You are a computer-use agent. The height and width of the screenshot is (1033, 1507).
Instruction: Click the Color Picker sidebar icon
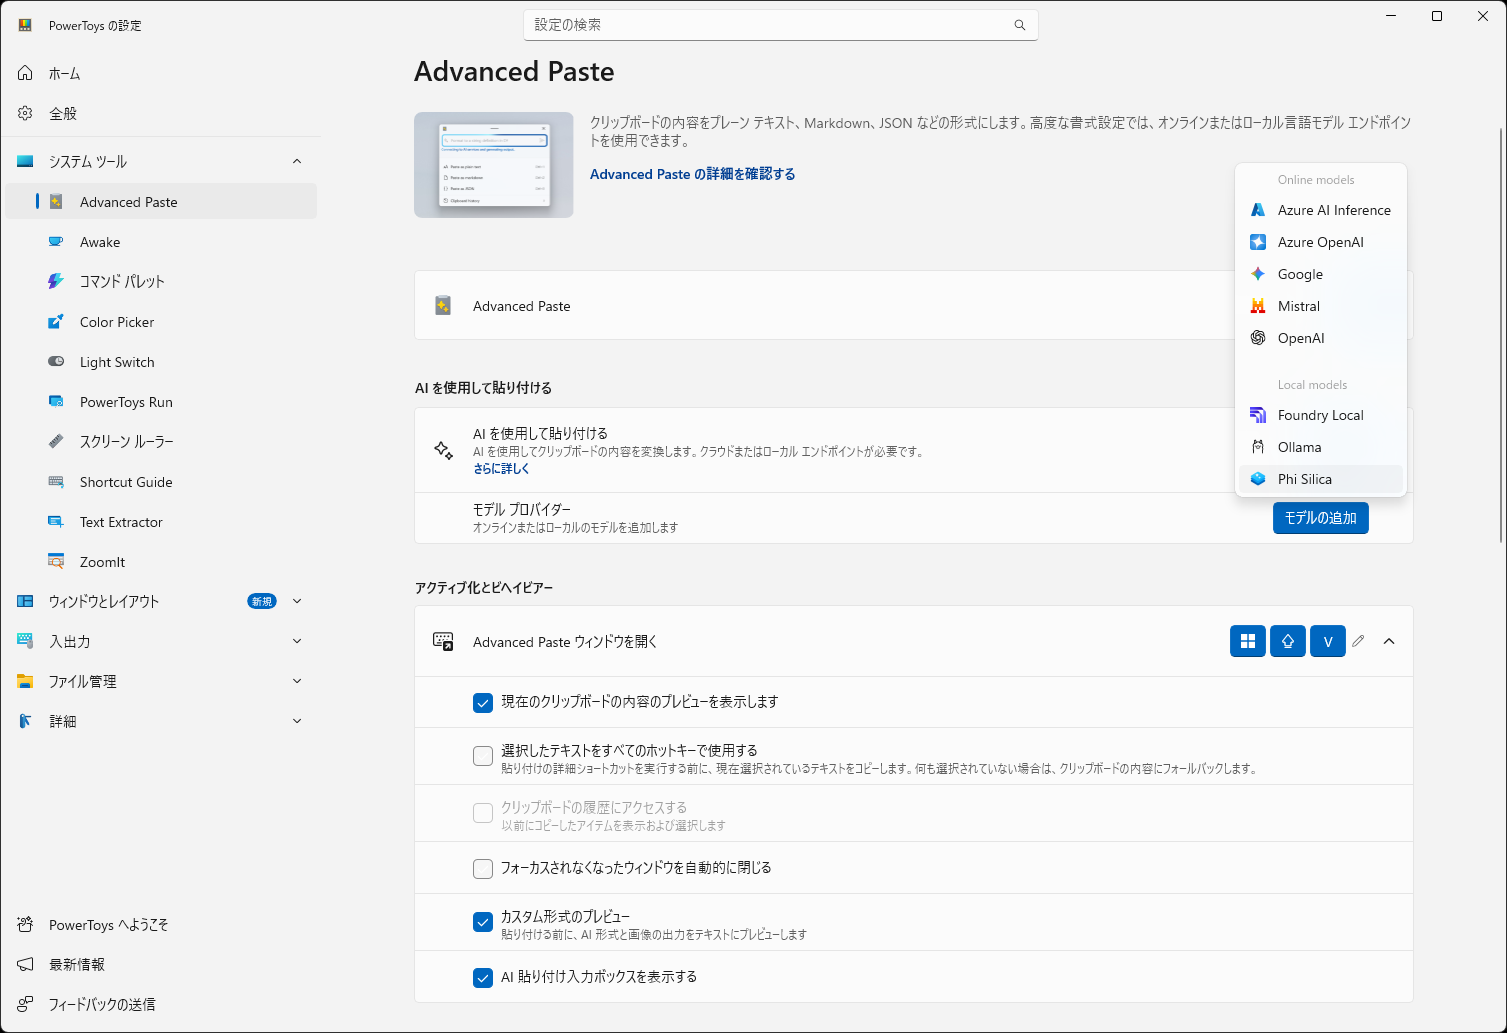click(56, 322)
